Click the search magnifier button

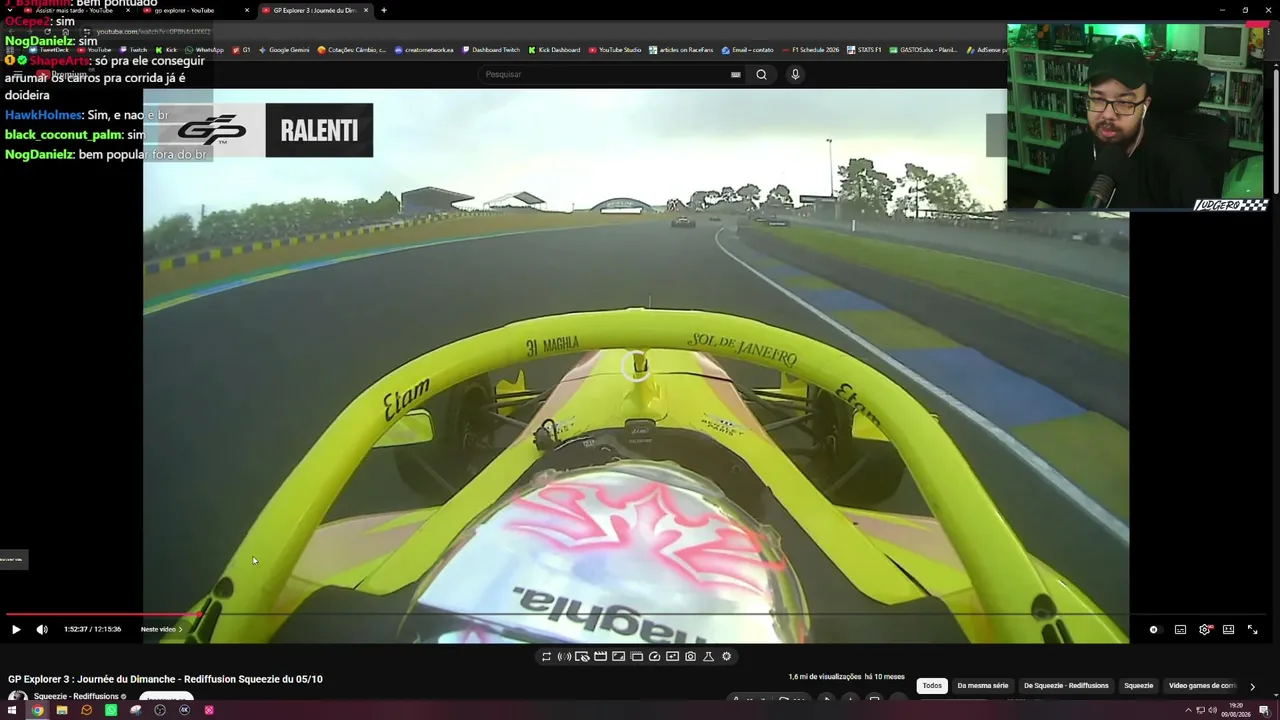(x=761, y=74)
